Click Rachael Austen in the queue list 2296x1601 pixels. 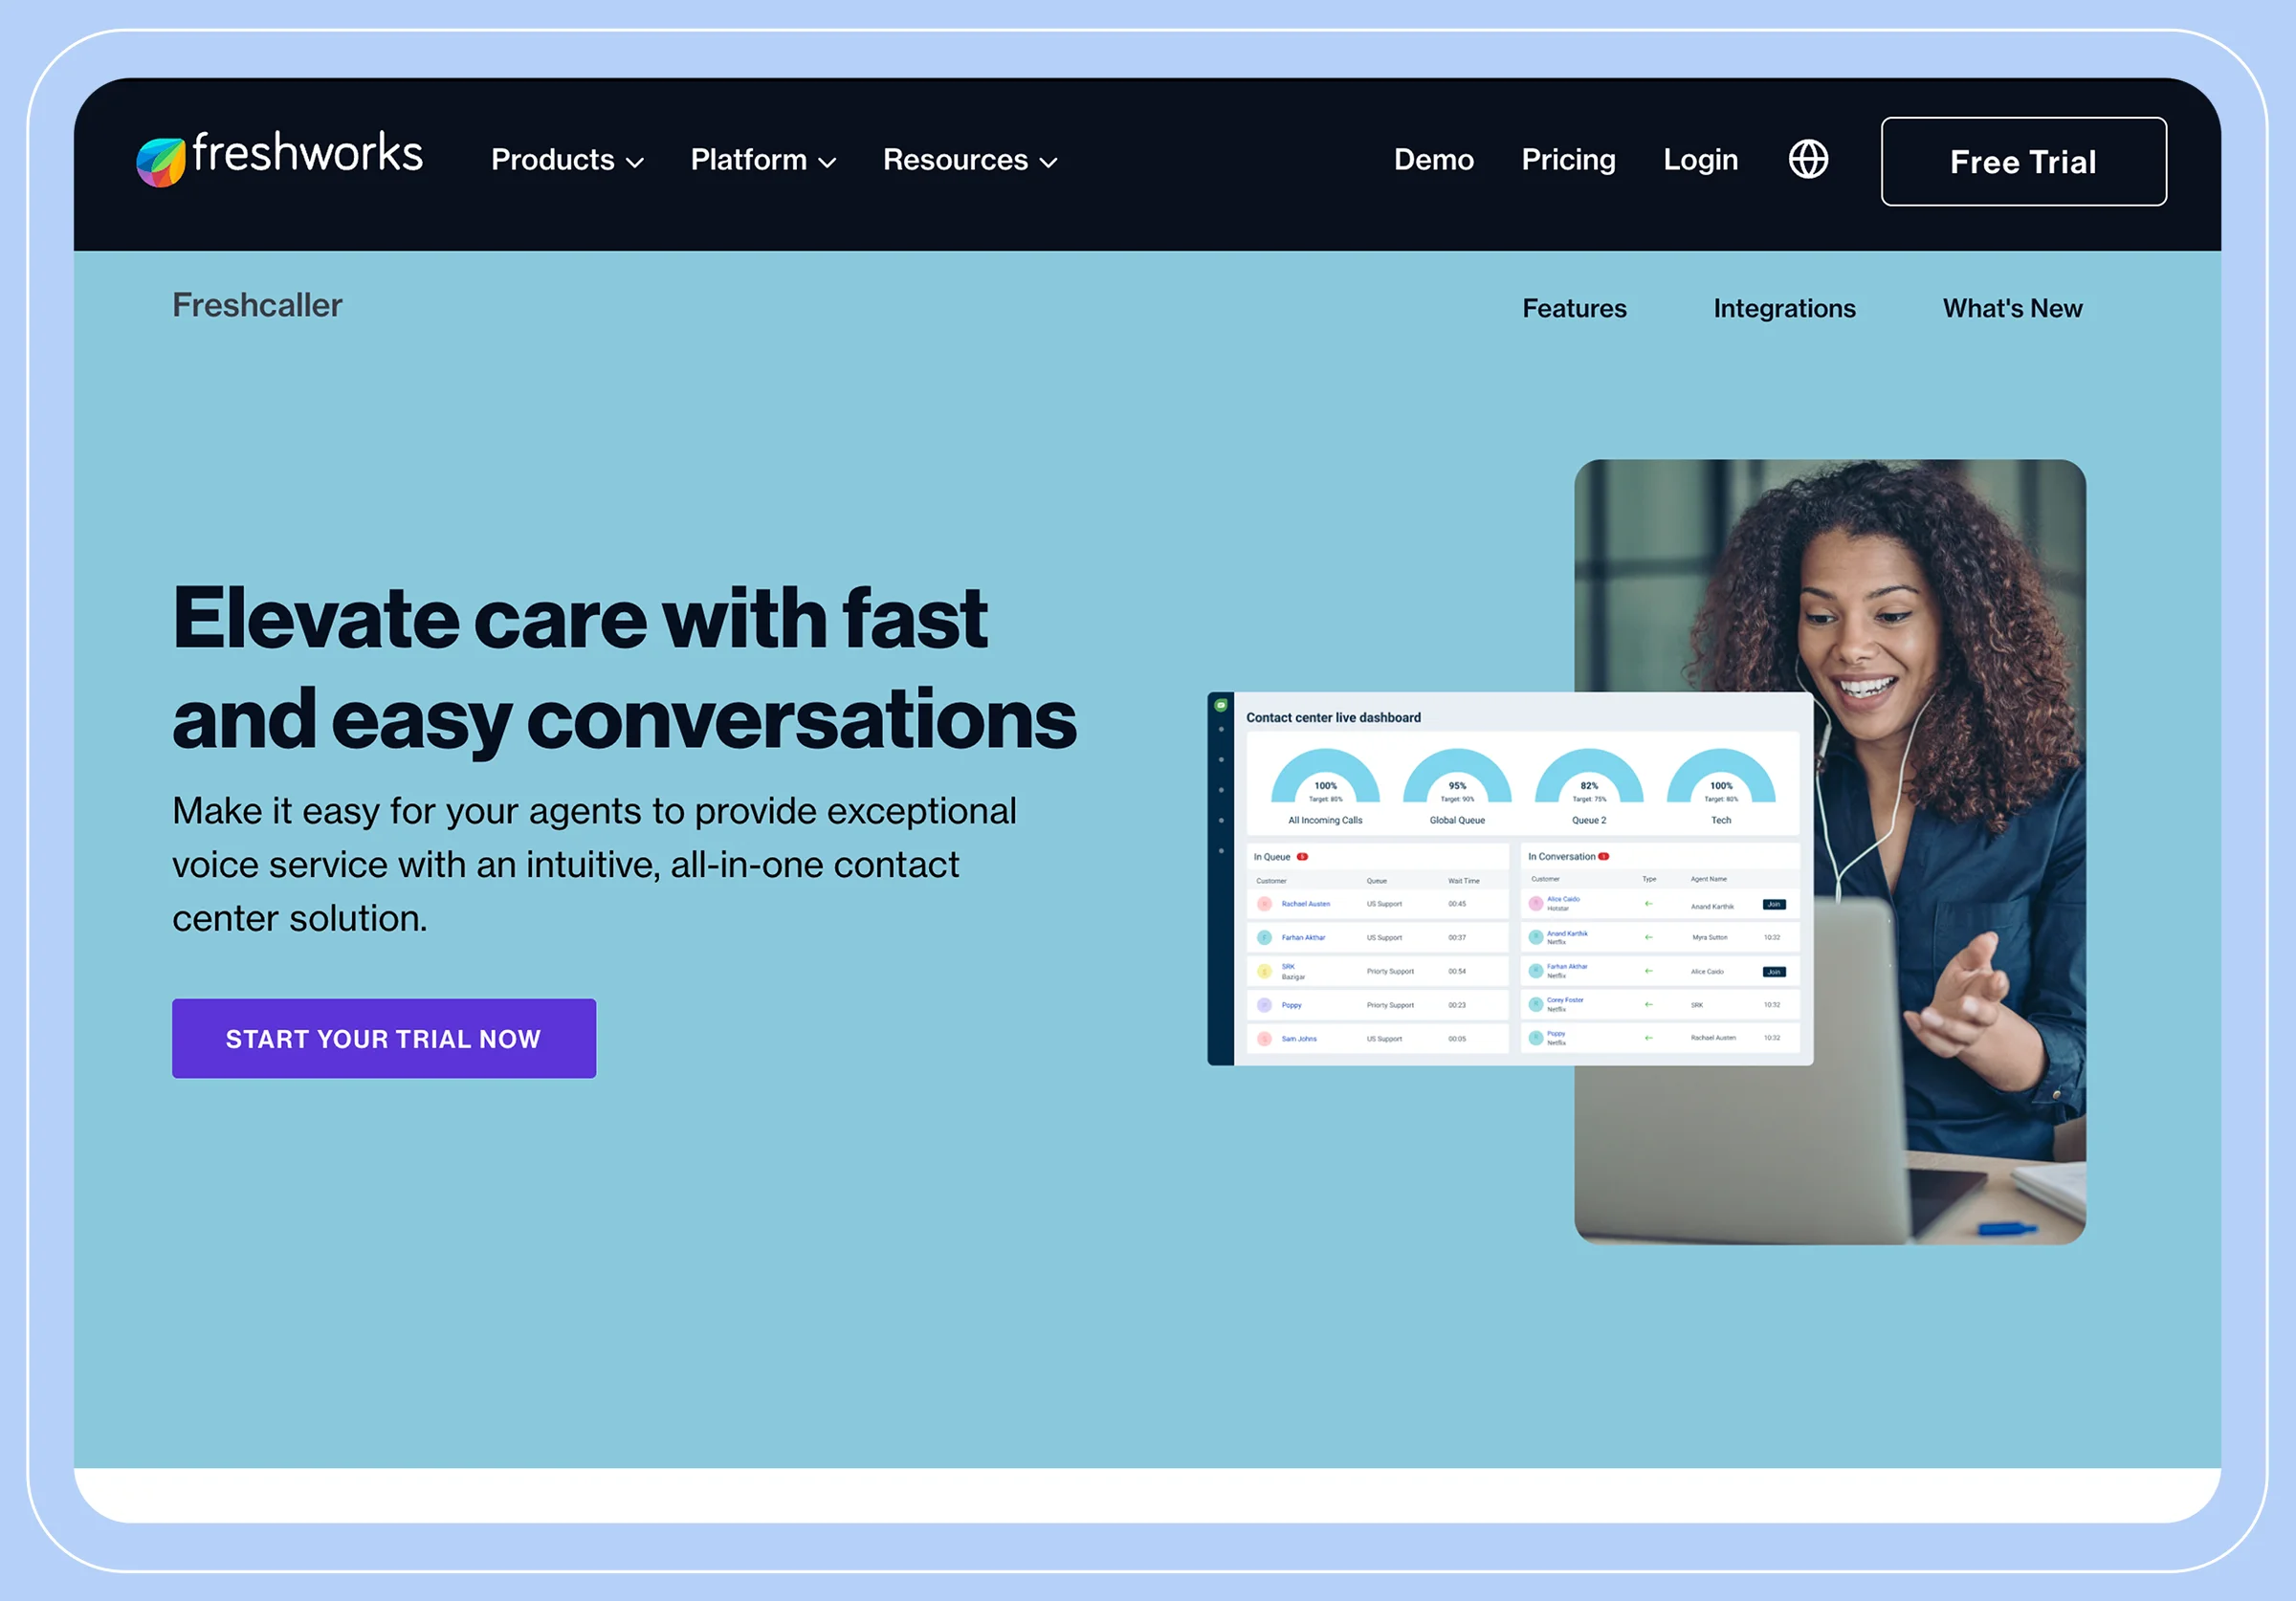[x=1305, y=904]
